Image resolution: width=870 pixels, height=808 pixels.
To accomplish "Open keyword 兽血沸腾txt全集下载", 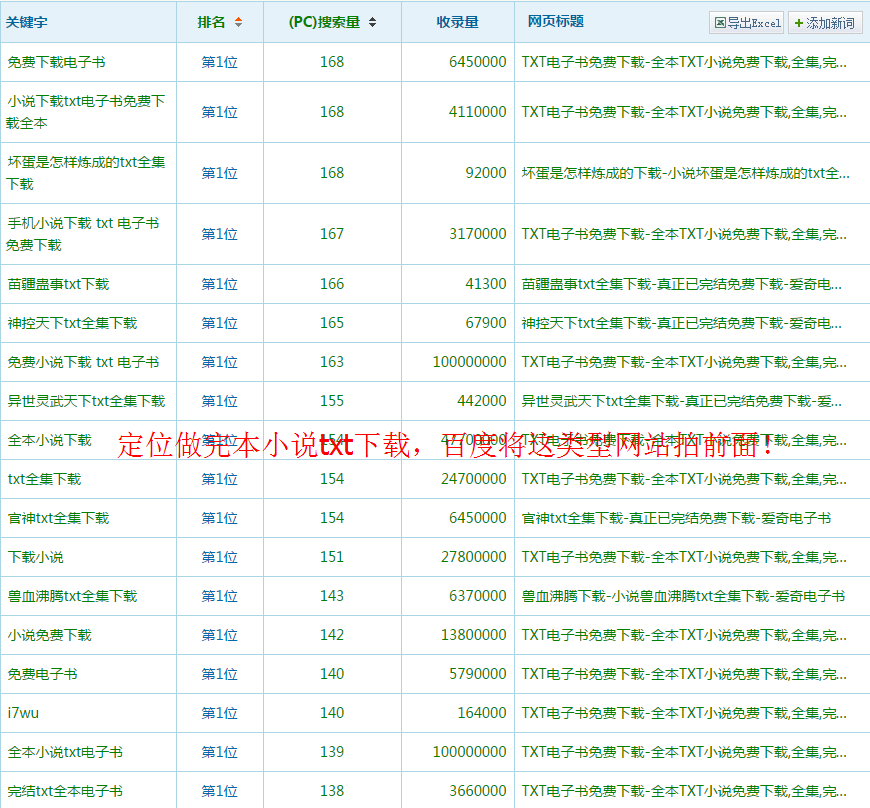I will pos(72,596).
